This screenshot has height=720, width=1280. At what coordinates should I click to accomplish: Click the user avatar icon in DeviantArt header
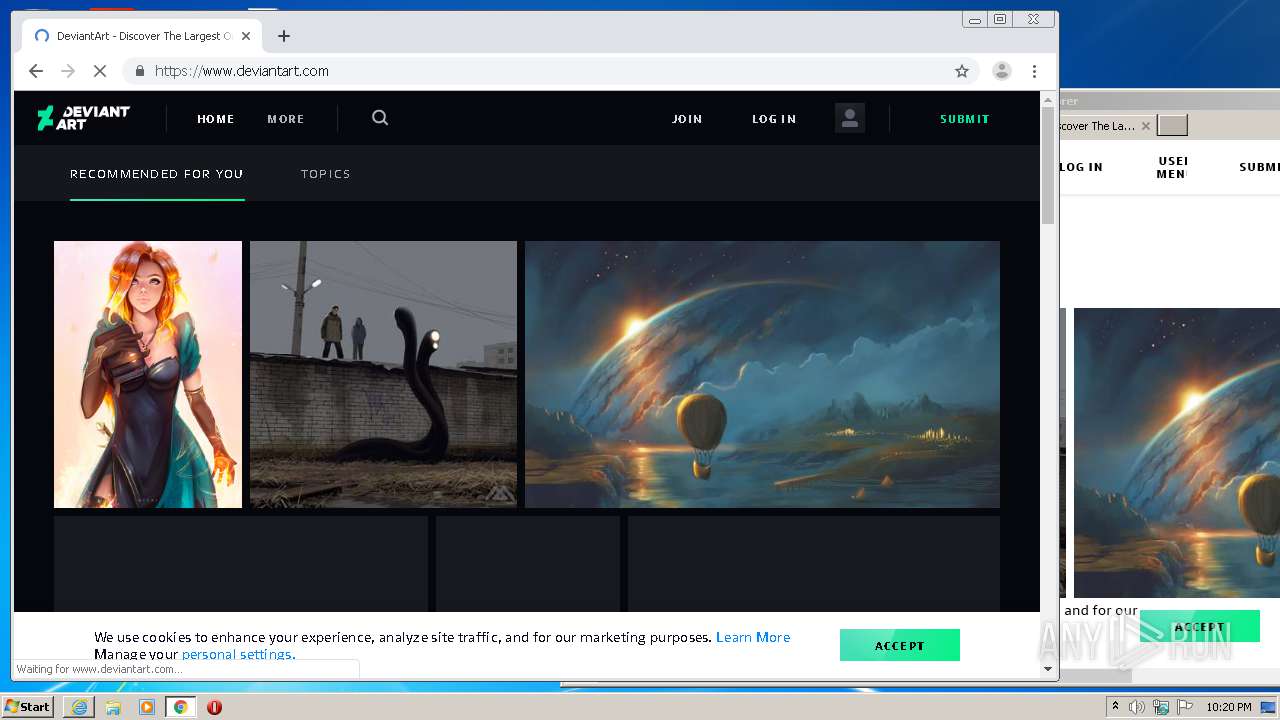click(850, 118)
